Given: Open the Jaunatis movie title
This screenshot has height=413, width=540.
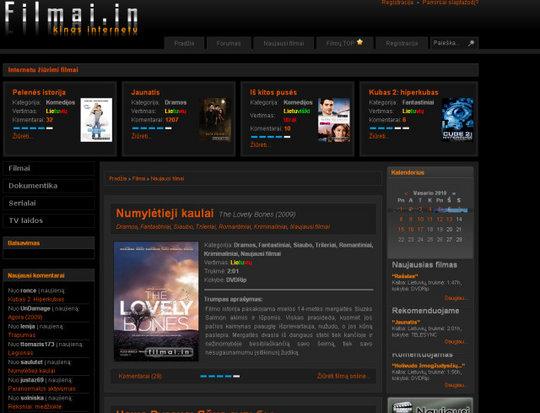Looking at the screenshot, I should (145, 92).
